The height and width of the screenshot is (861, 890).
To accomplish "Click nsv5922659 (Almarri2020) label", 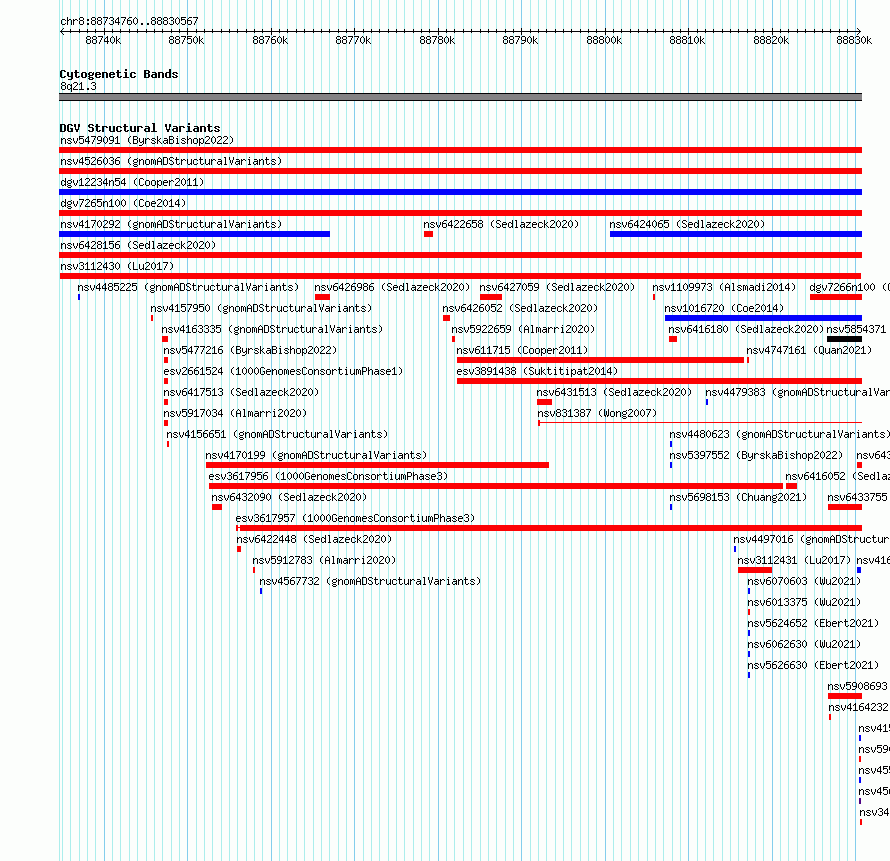I will pos(523,329).
